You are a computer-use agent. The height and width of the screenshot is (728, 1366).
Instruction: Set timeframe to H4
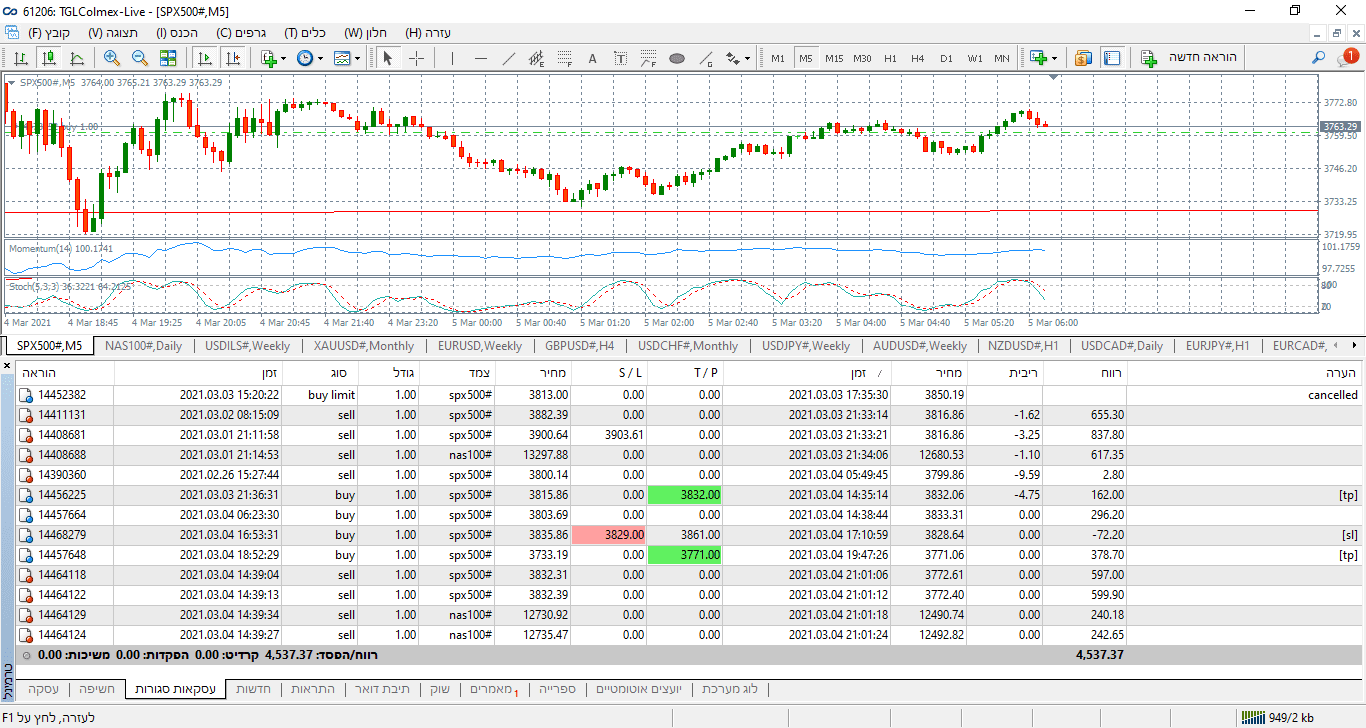point(917,58)
